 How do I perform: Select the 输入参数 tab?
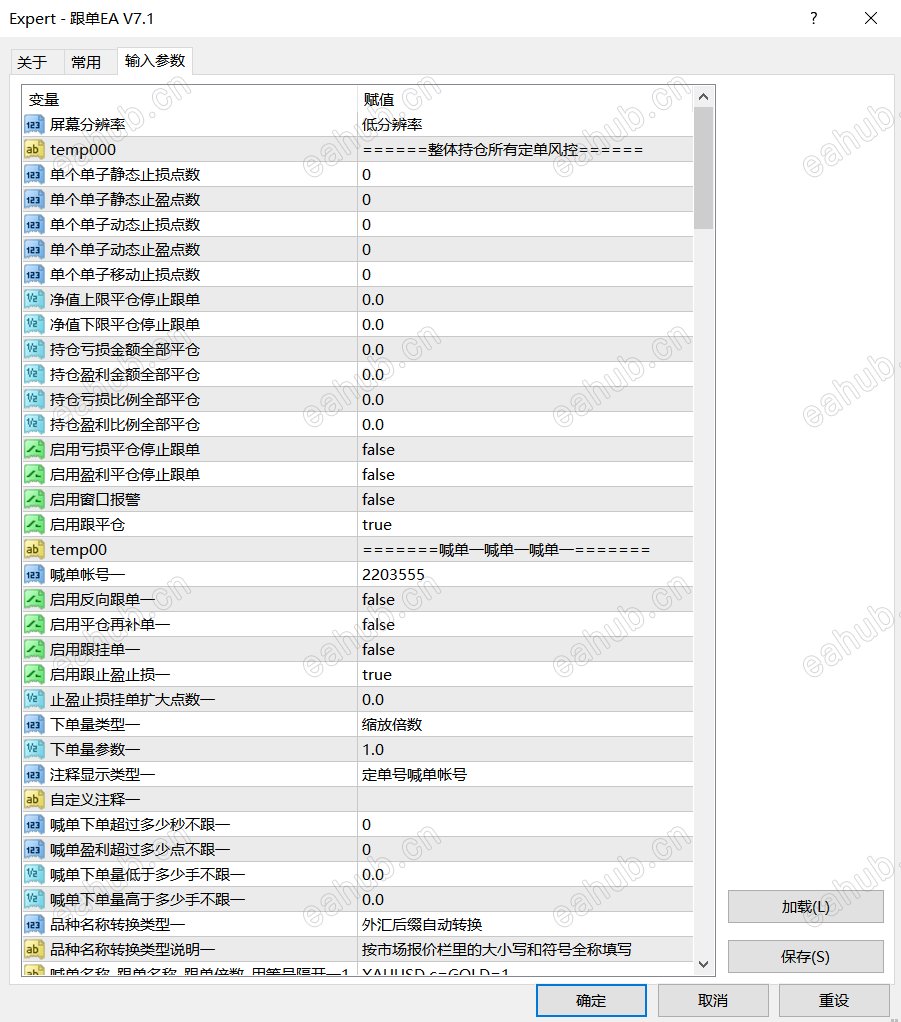coord(155,61)
